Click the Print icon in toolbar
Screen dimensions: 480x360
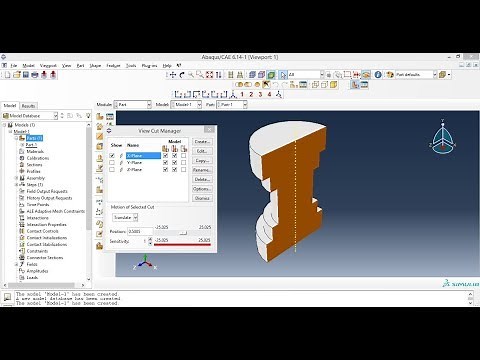tap(35, 75)
